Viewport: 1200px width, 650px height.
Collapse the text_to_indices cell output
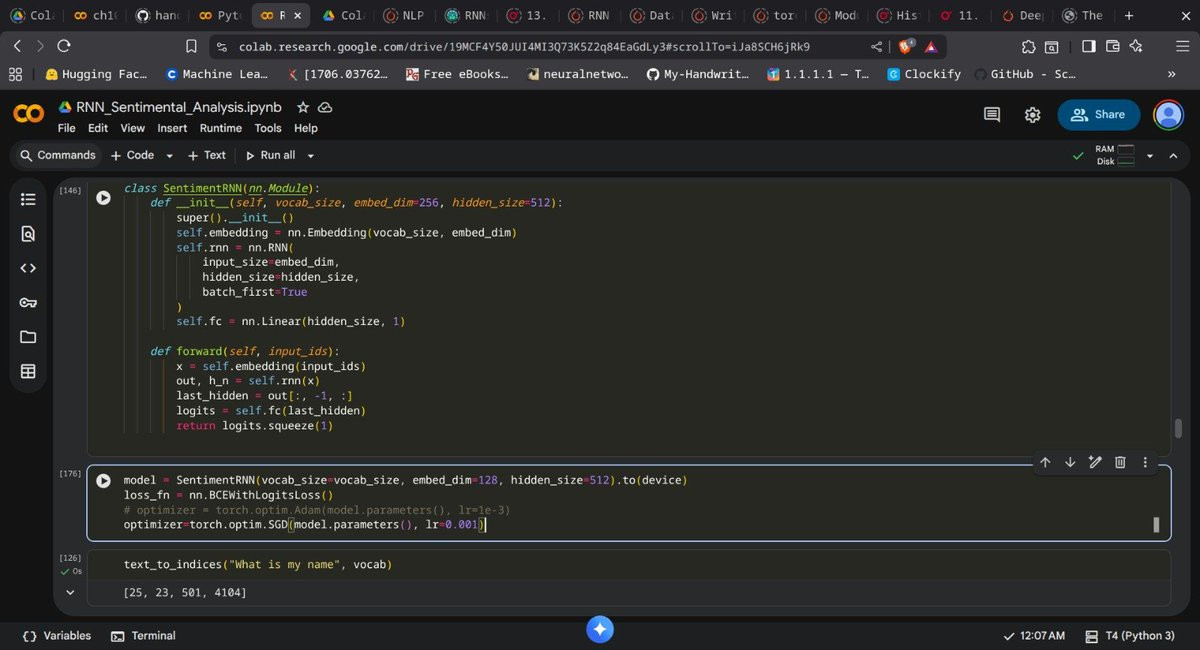coord(70,593)
